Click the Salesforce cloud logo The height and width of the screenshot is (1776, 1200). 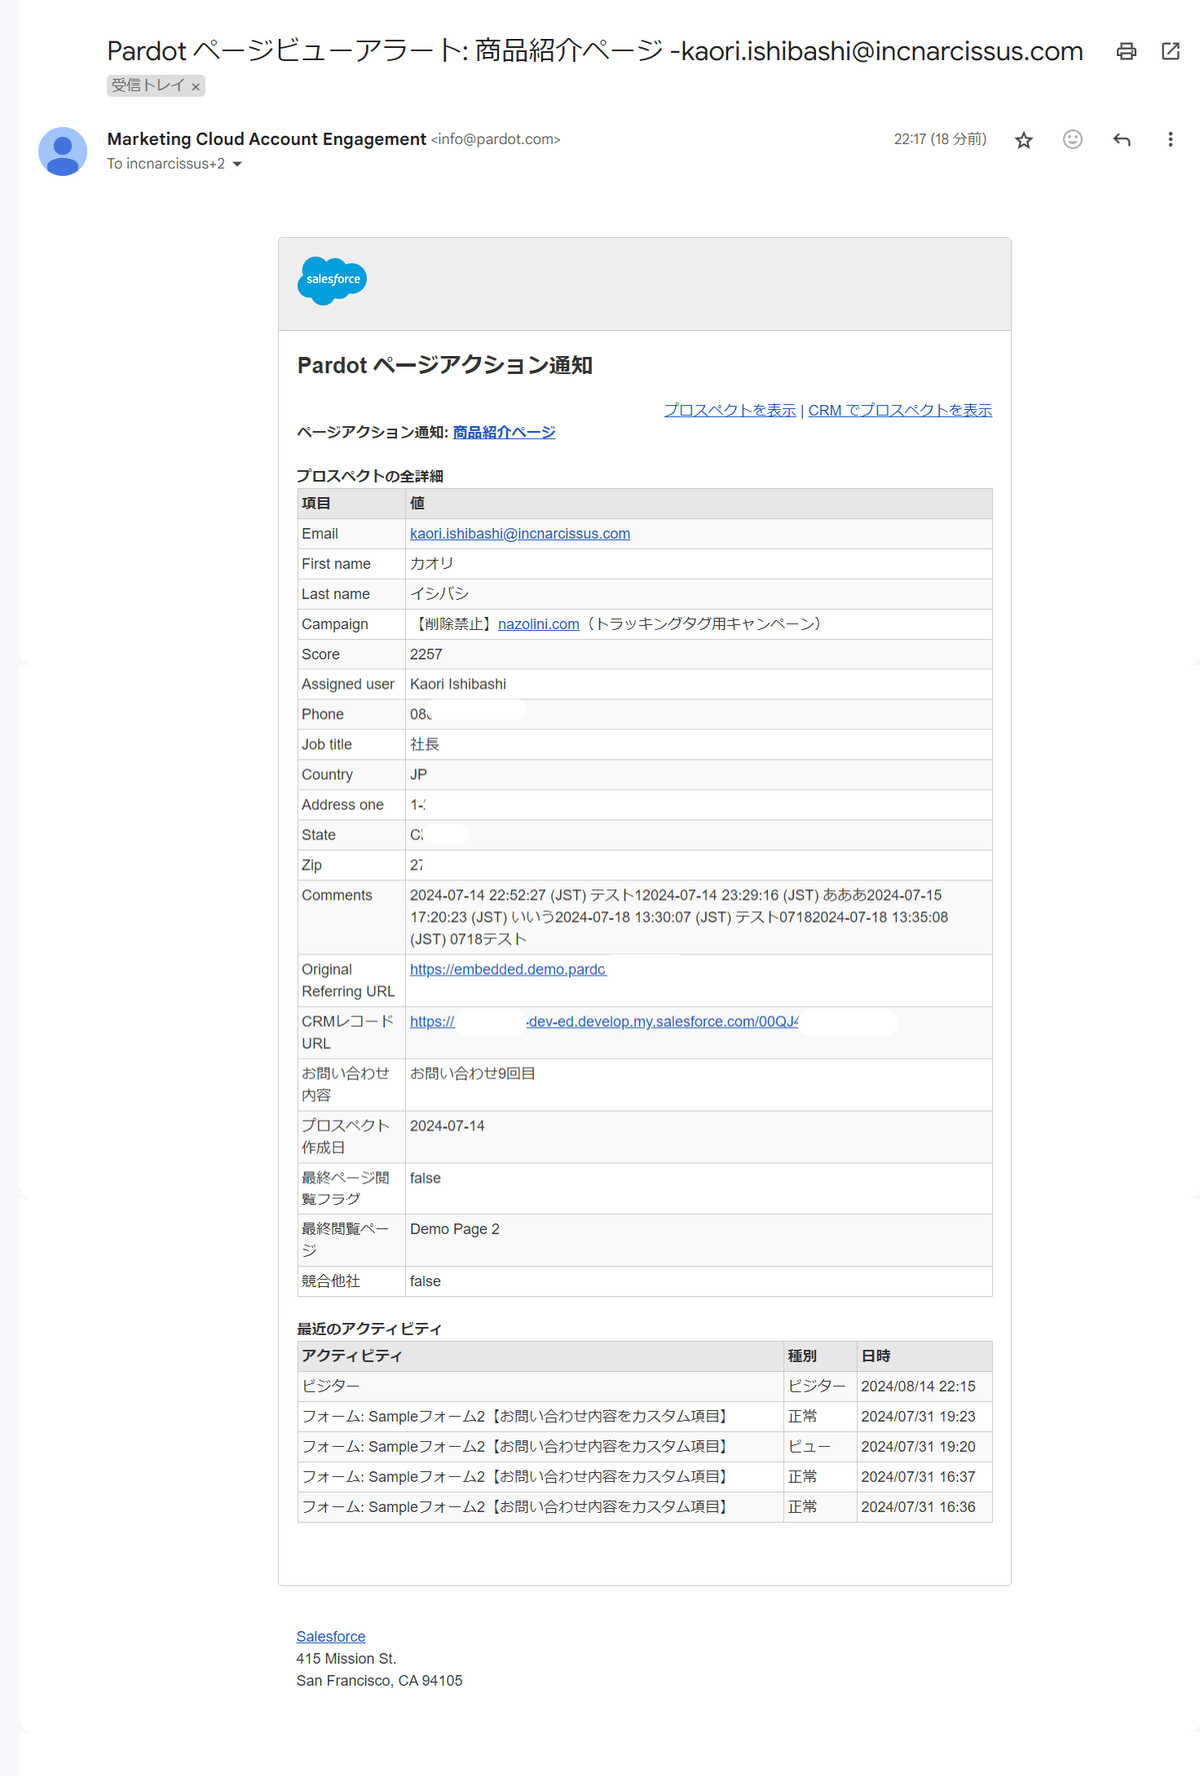pyautogui.click(x=332, y=280)
